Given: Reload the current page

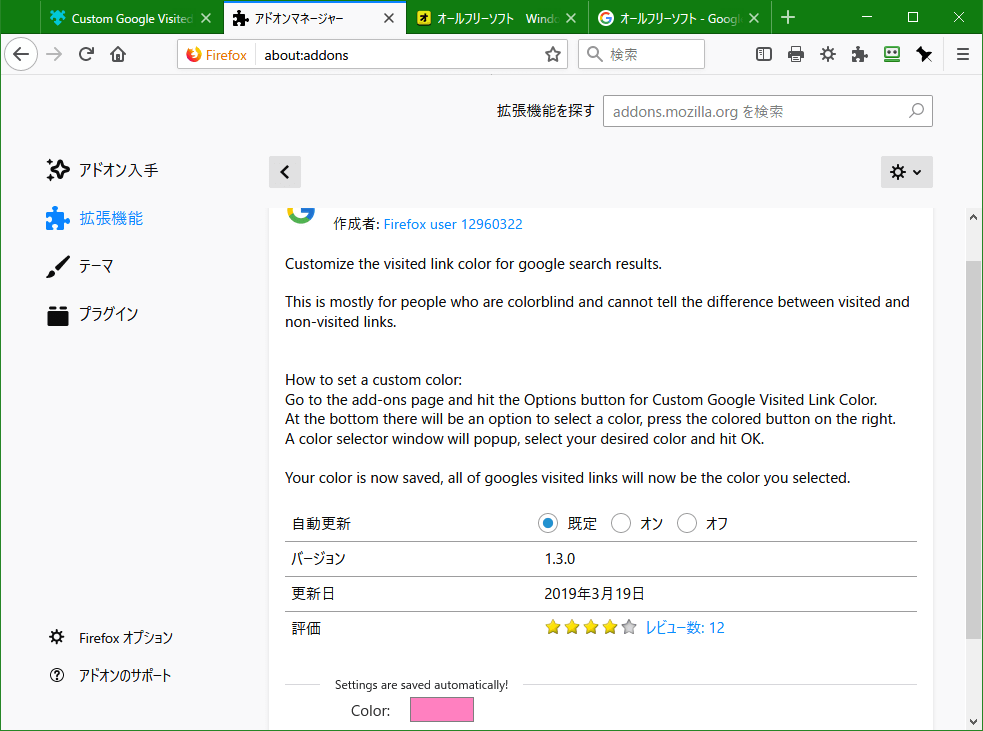Looking at the screenshot, I should coord(87,55).
